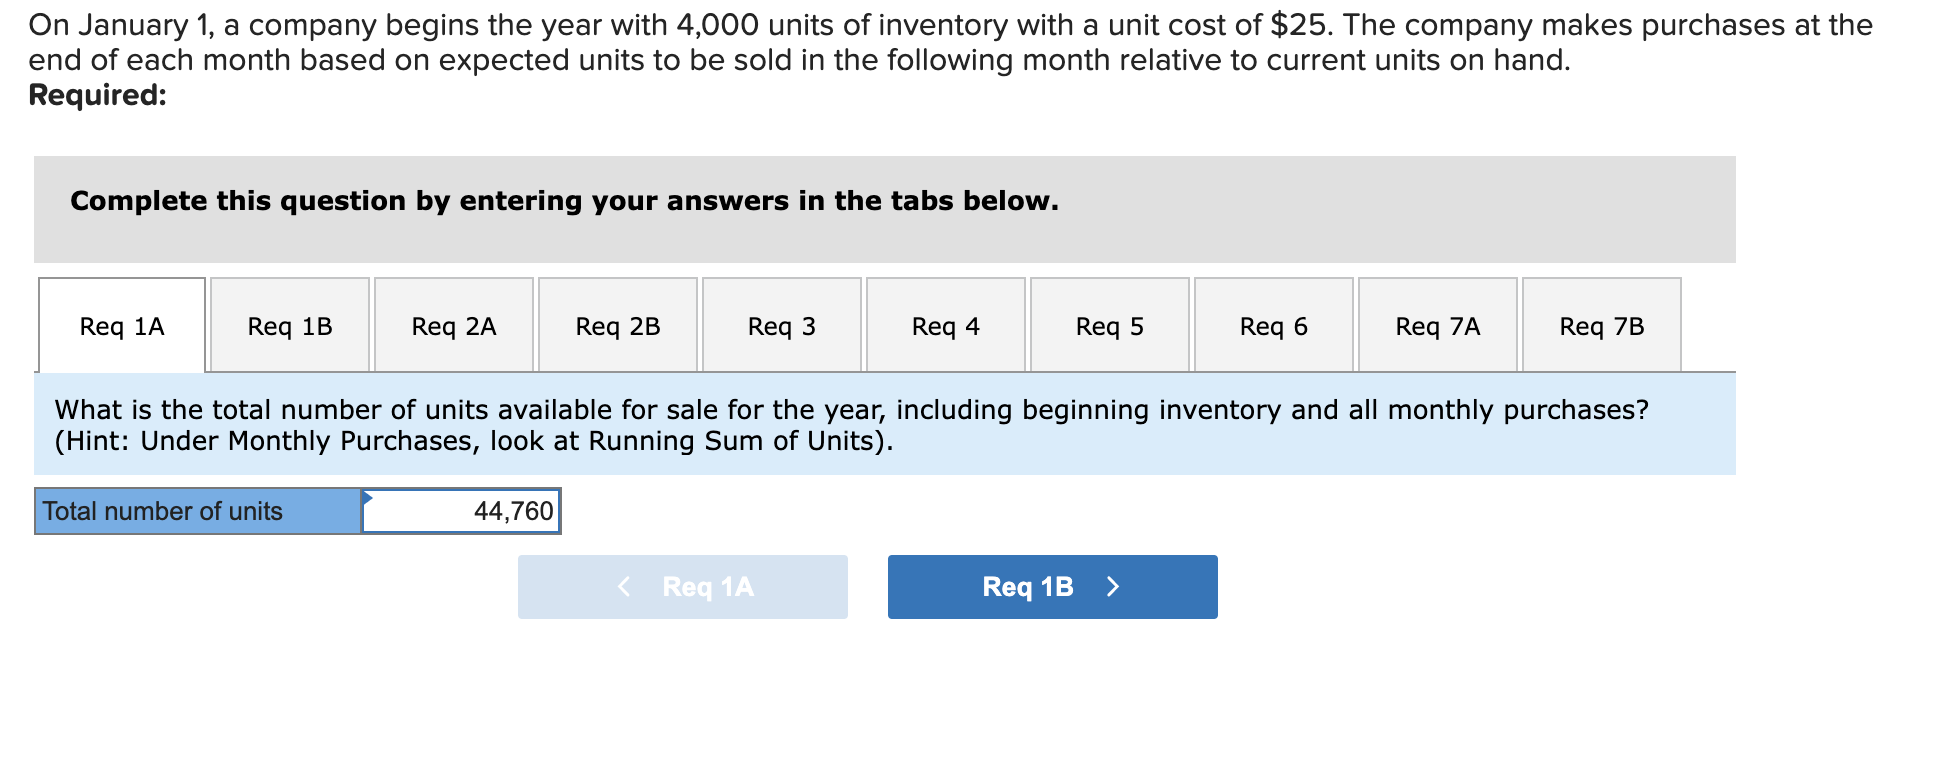
Task: Click the disabled Req 1A back button
Action: (682, 587)
